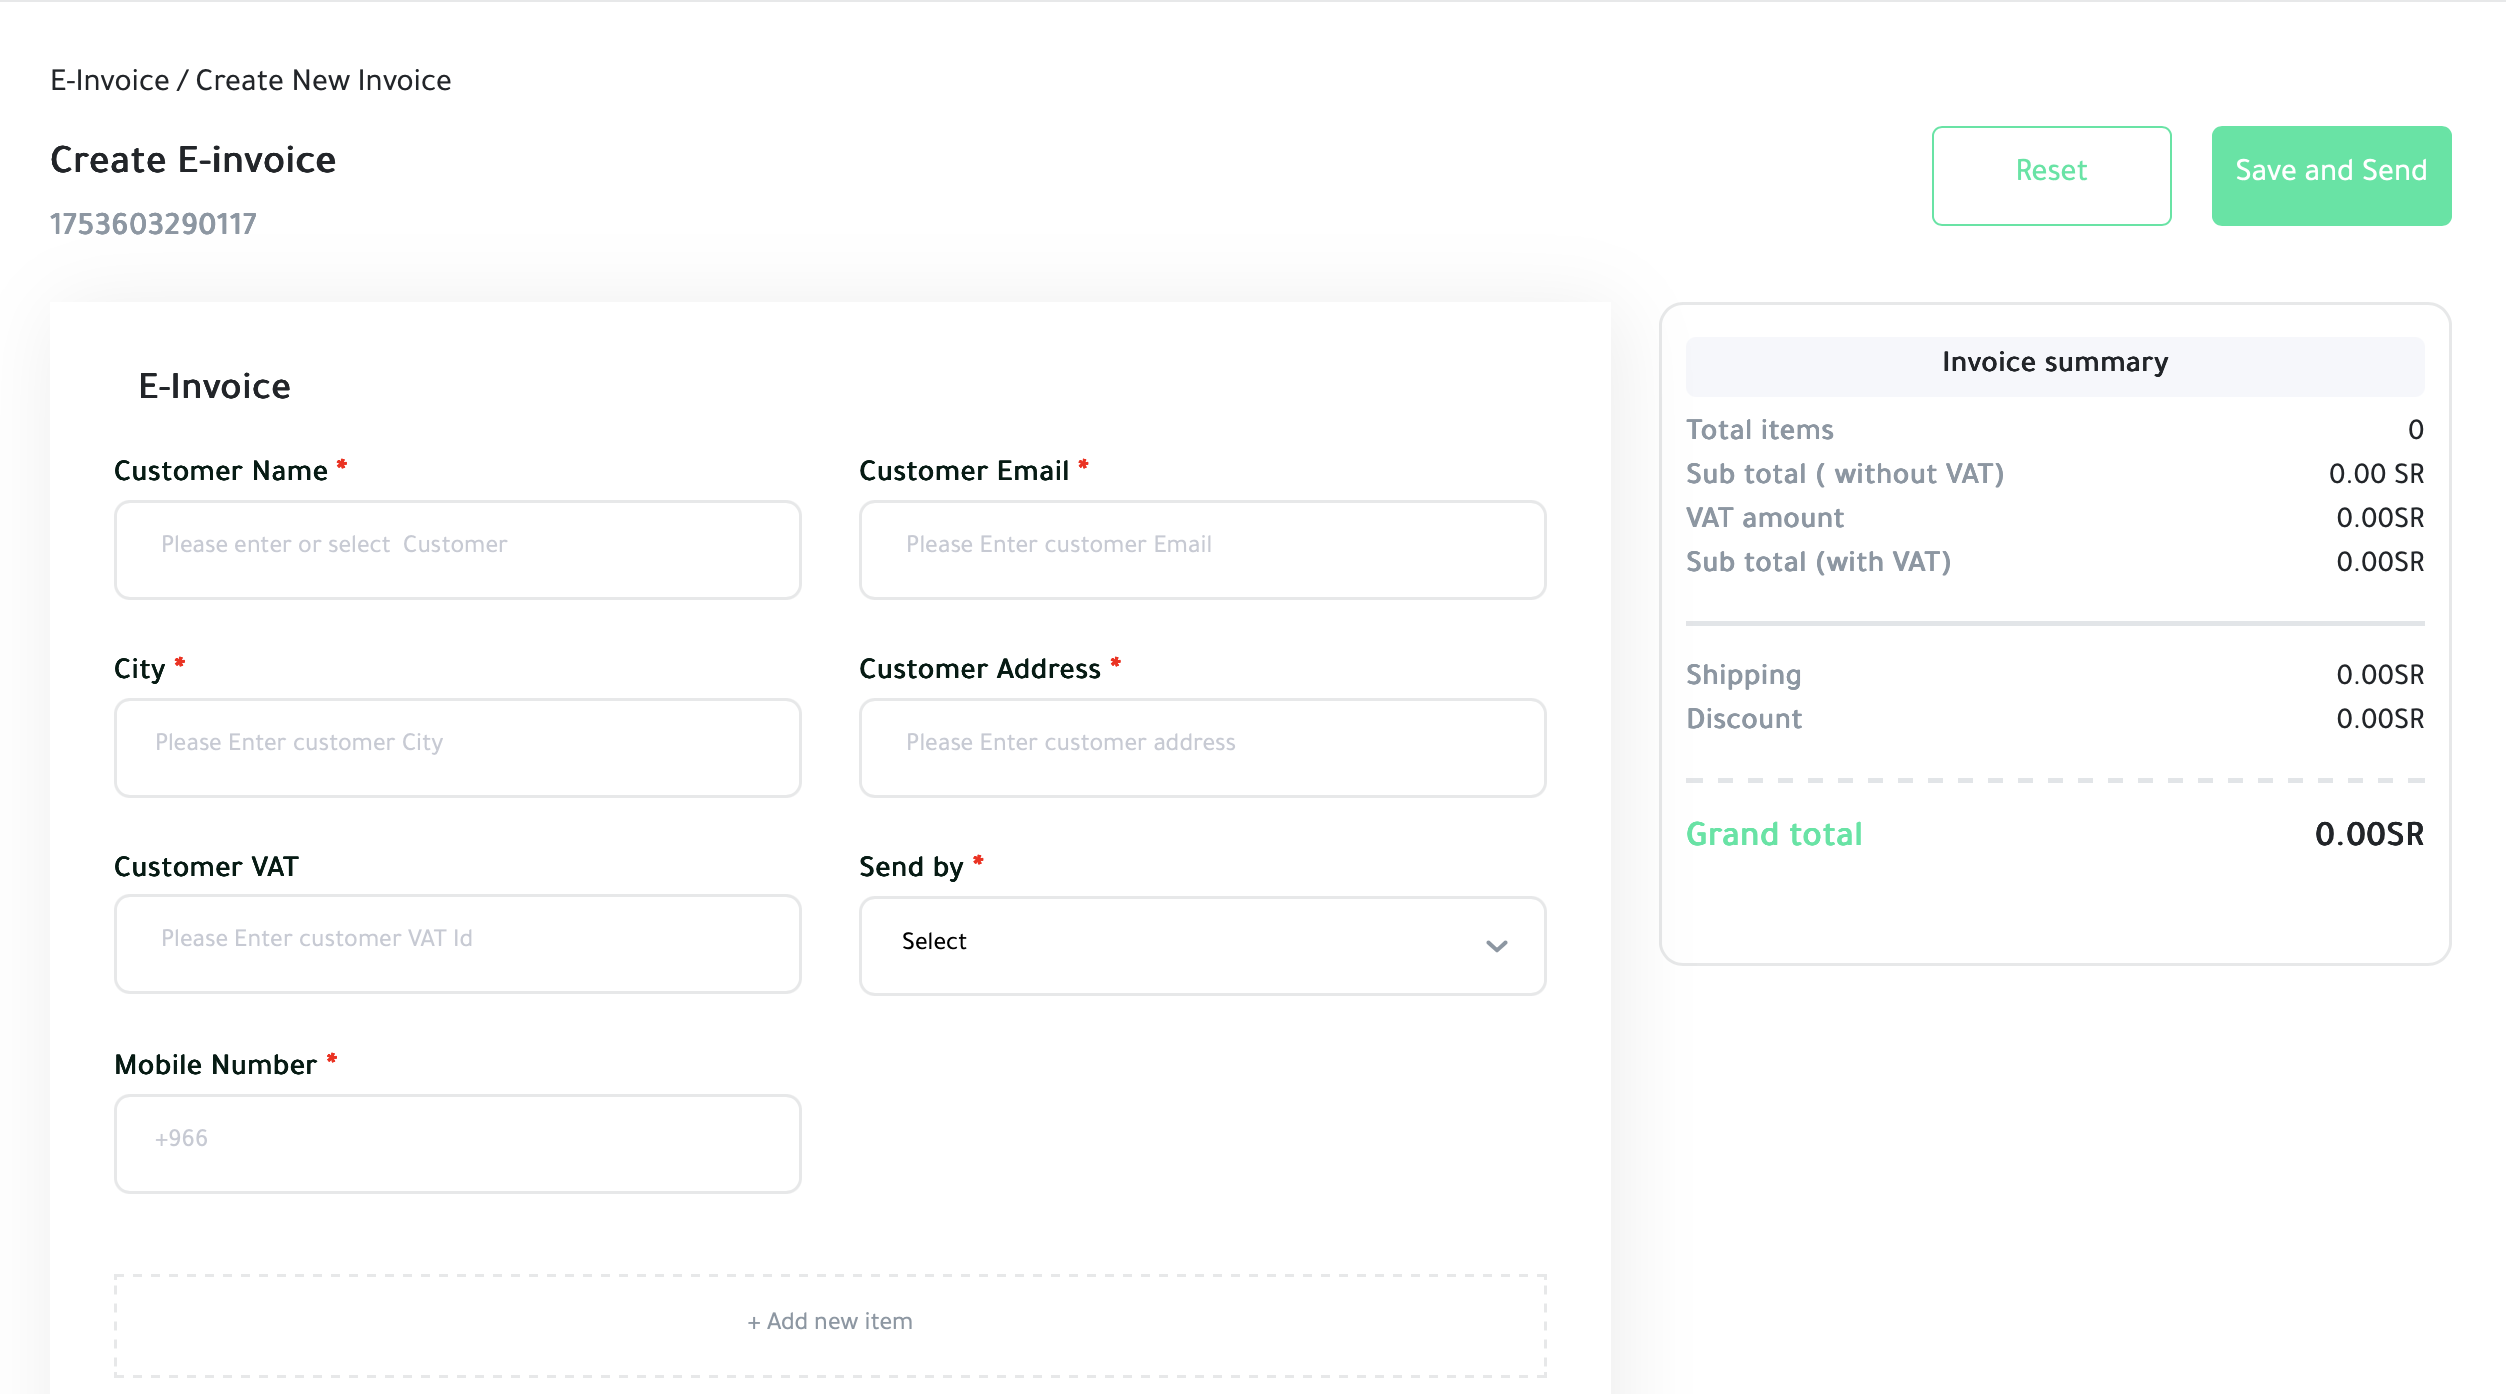The width and height of the screenshot is (2506, 1394).
Task: Click the Customer Name label
Action: 220,471
